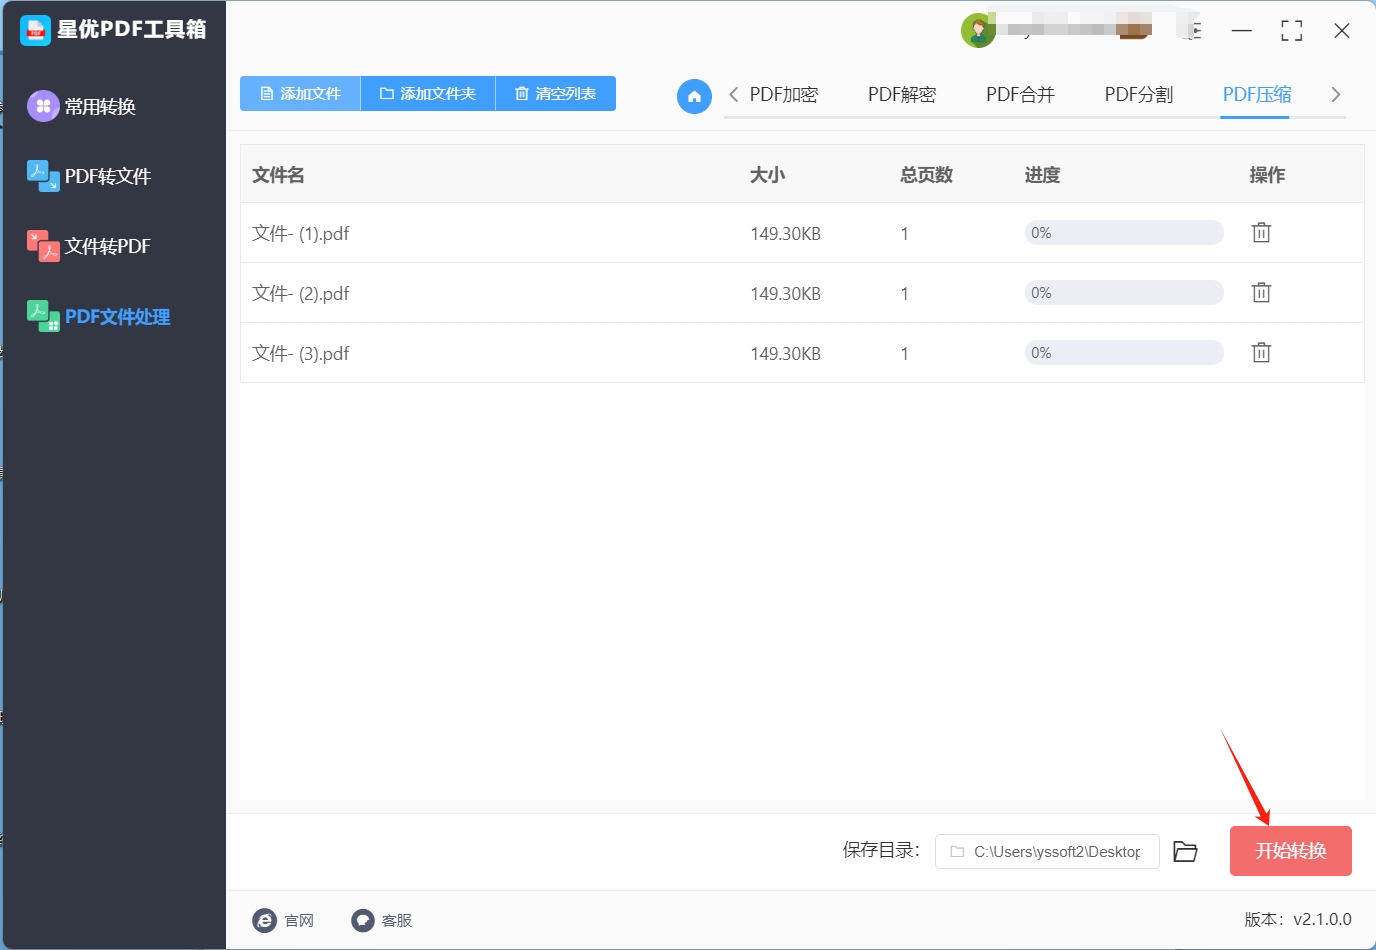Click the 大小 column header

[768, 175]
